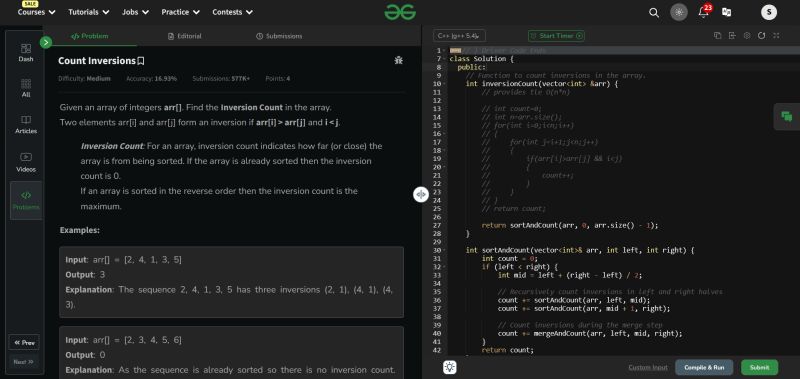Expand the Practice dropdown menu
Image resolution: width=800 pixels, height=379 pixels.
pyautogui.click(x=181, y=12)
